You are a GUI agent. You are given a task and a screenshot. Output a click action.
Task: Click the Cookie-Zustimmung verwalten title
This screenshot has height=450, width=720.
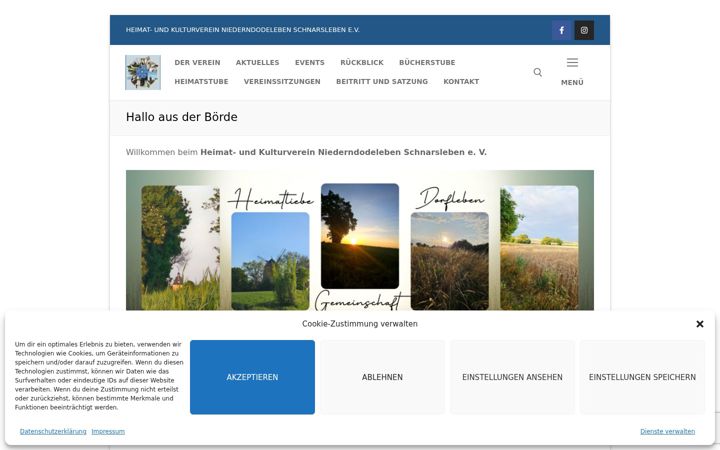360,324
